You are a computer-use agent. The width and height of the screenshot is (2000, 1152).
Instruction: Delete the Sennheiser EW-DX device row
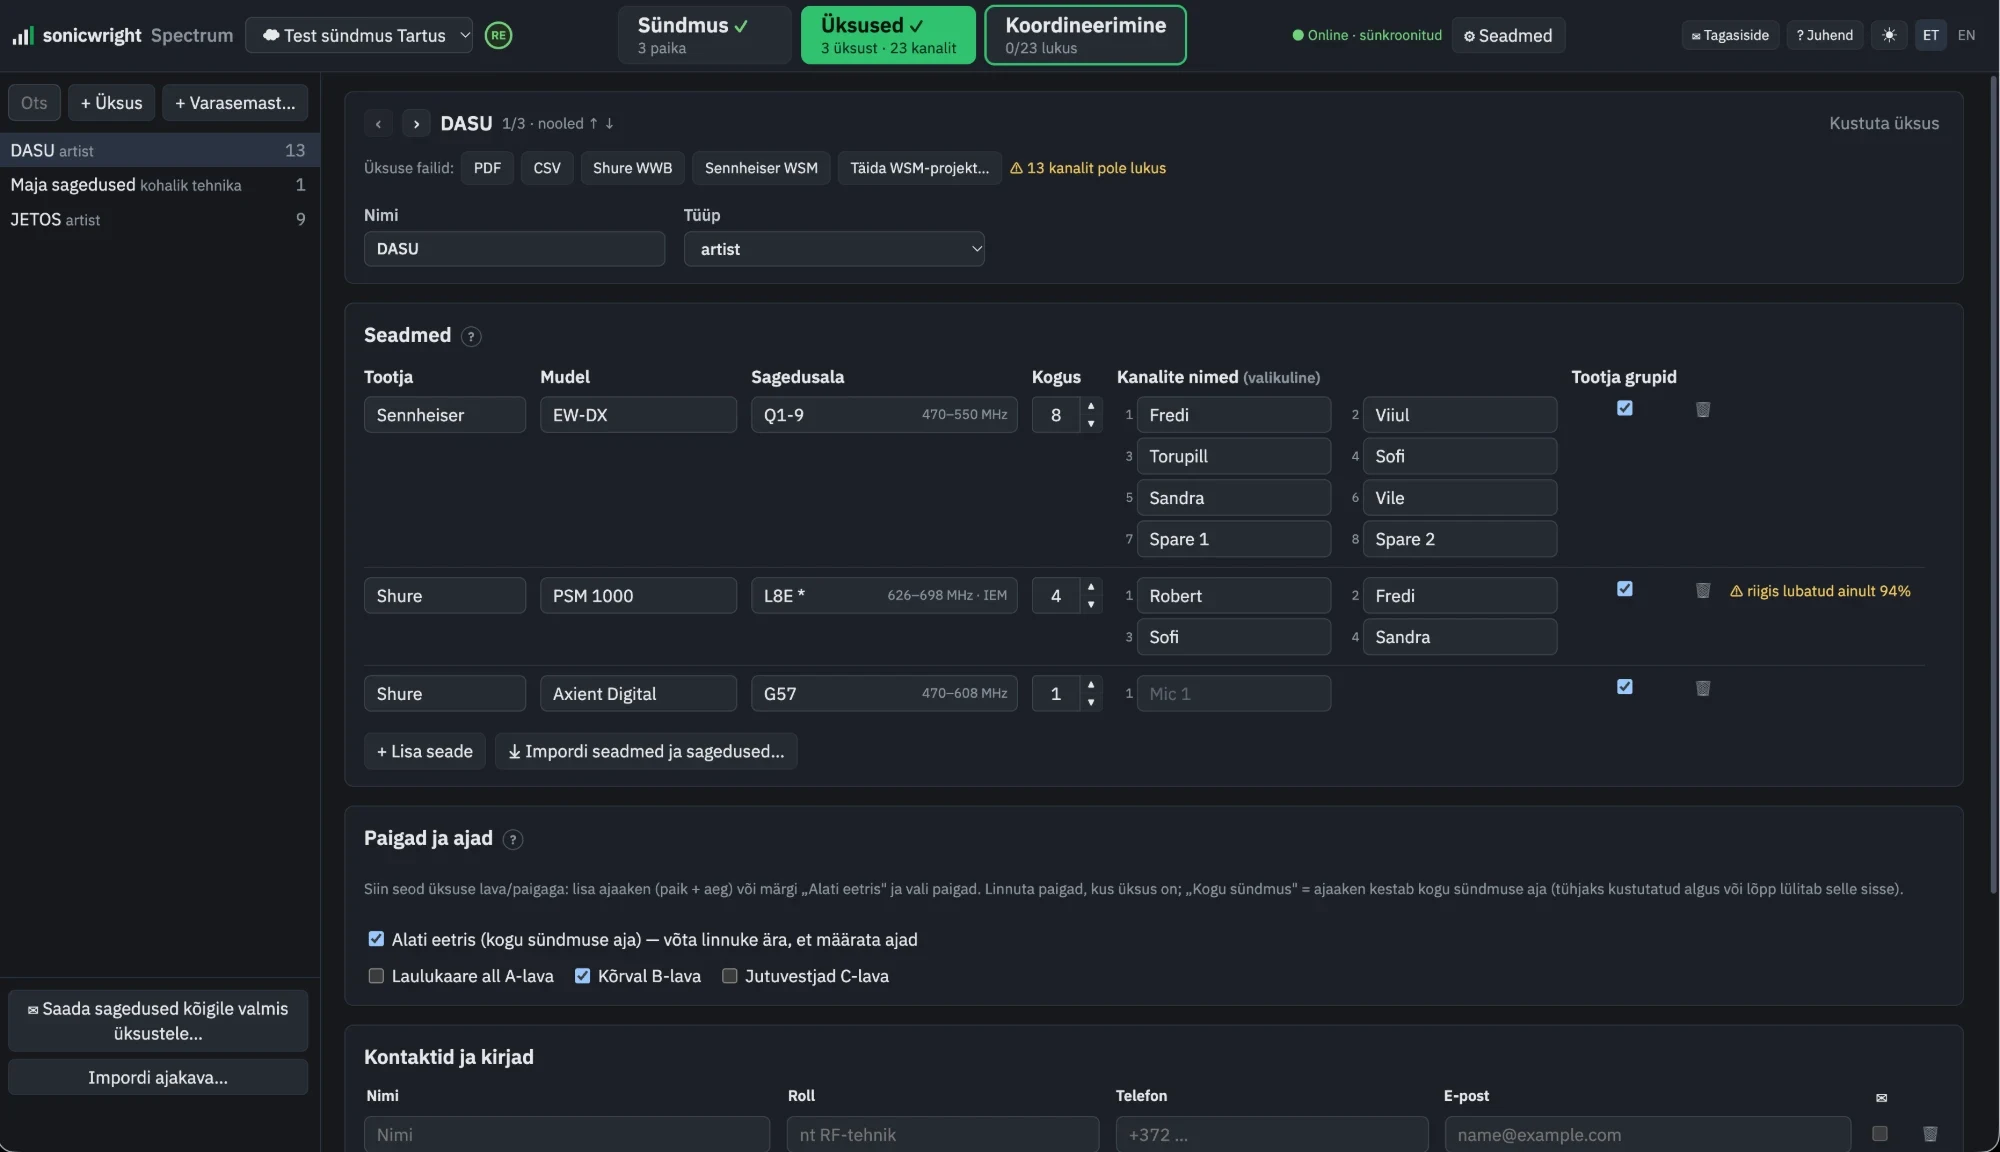(1703, 409)
